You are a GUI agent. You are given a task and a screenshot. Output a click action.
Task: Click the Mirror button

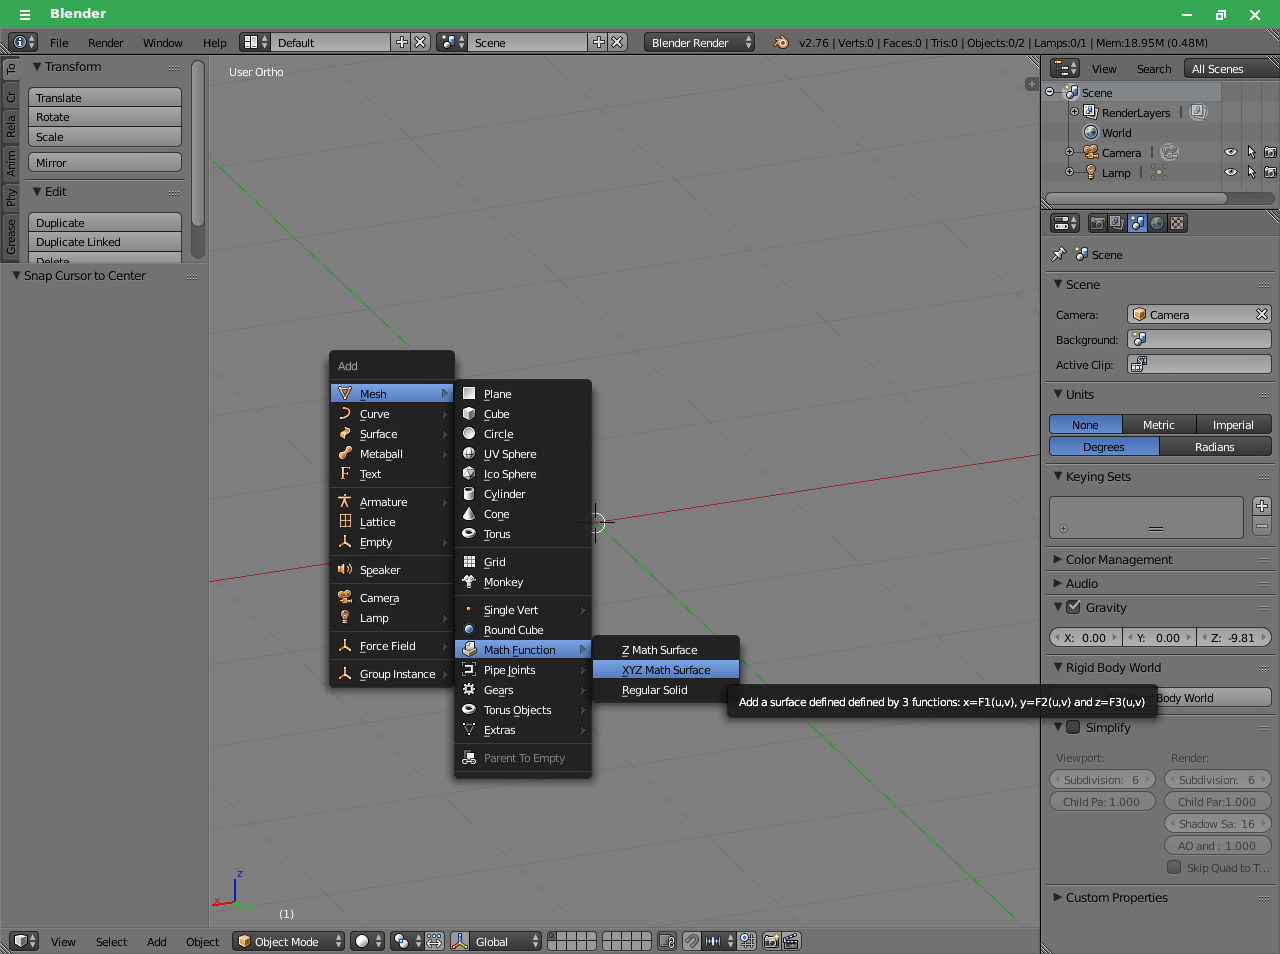pos(105,163)
